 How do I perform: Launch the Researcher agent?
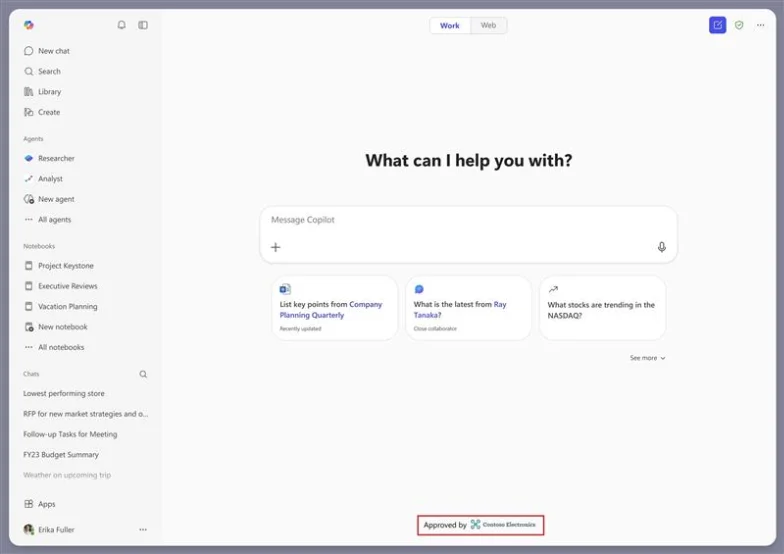[x=49, y=158]
